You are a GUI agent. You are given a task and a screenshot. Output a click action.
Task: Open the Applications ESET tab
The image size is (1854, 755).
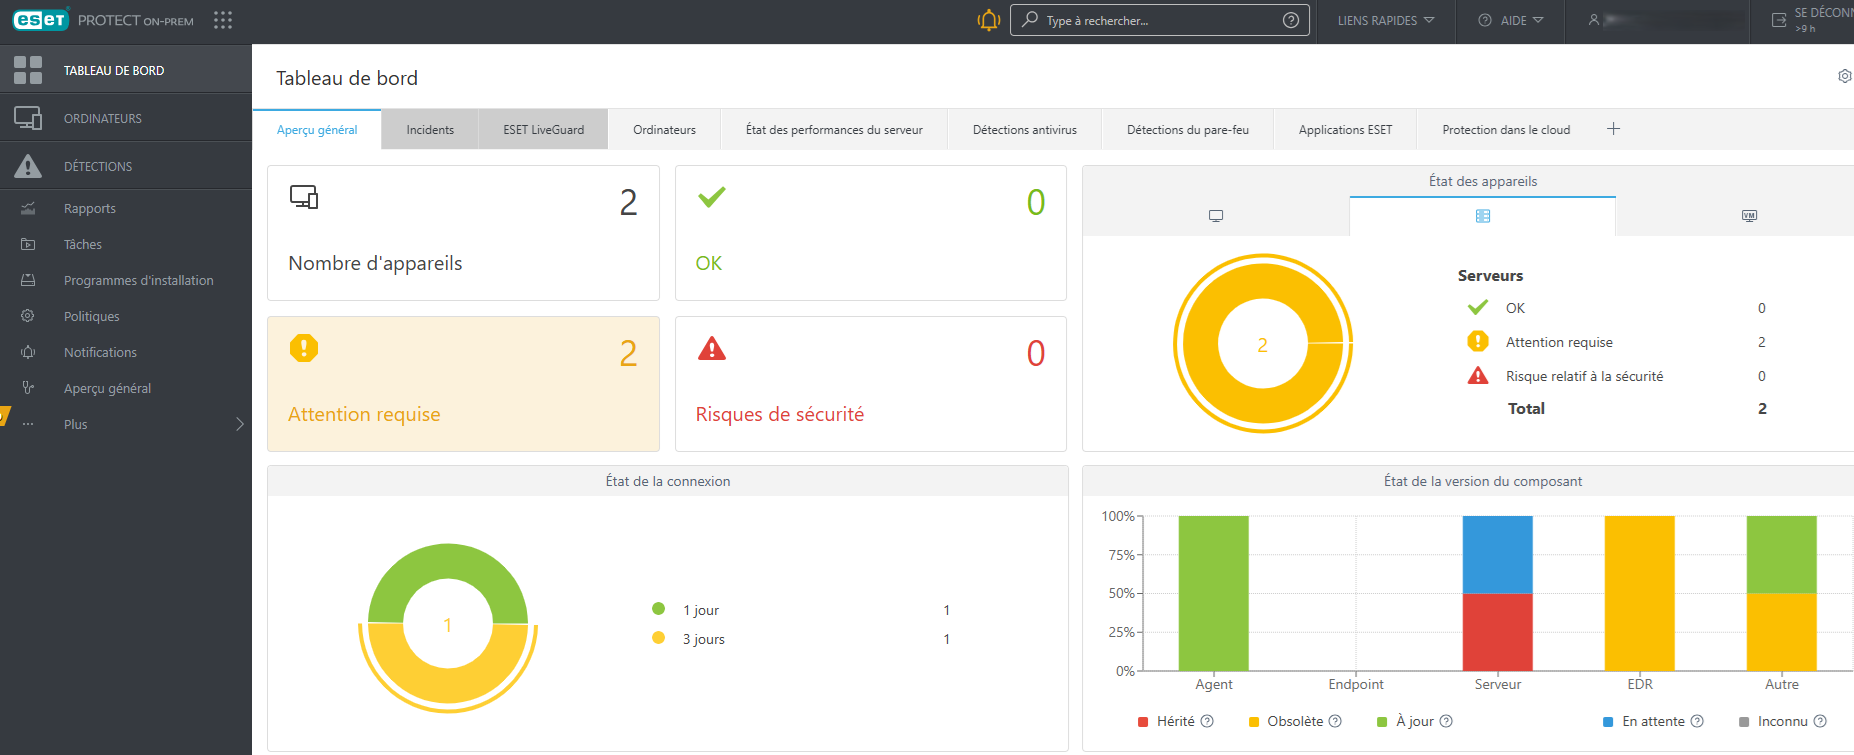pyautogui.click(x=1345, y=130)
